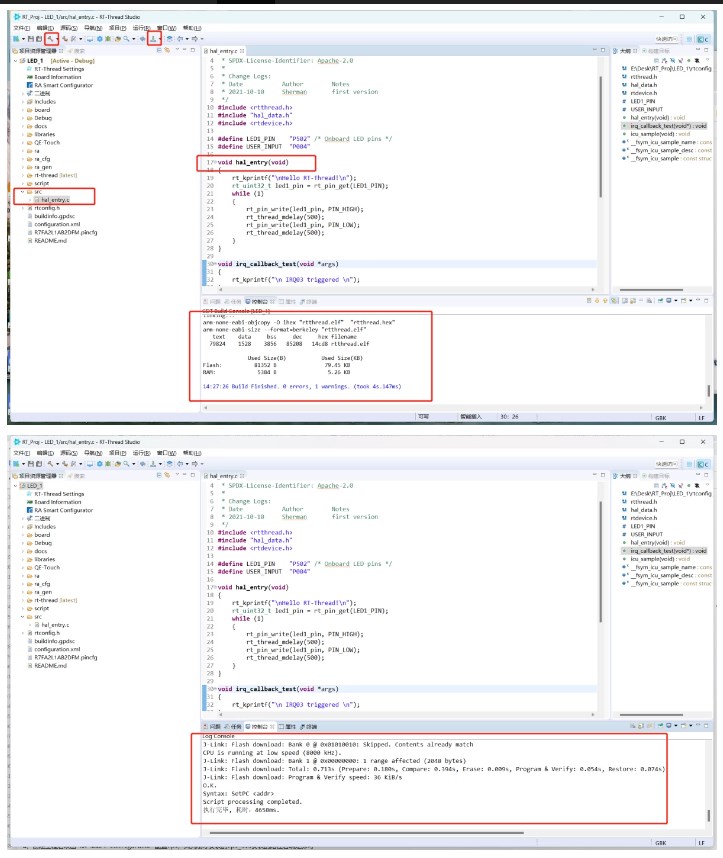Open the 帮助(H) menu in the bottom window
Screen dimensions: 723x858
pyautogui.click(x=192, y=453)
